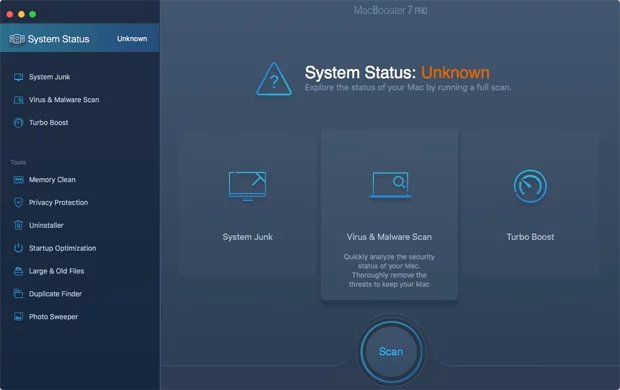The height and width of the screenshot is (390, 620).
Task: Click the Duplicate Finder folder icon
Action: [18, 293]
